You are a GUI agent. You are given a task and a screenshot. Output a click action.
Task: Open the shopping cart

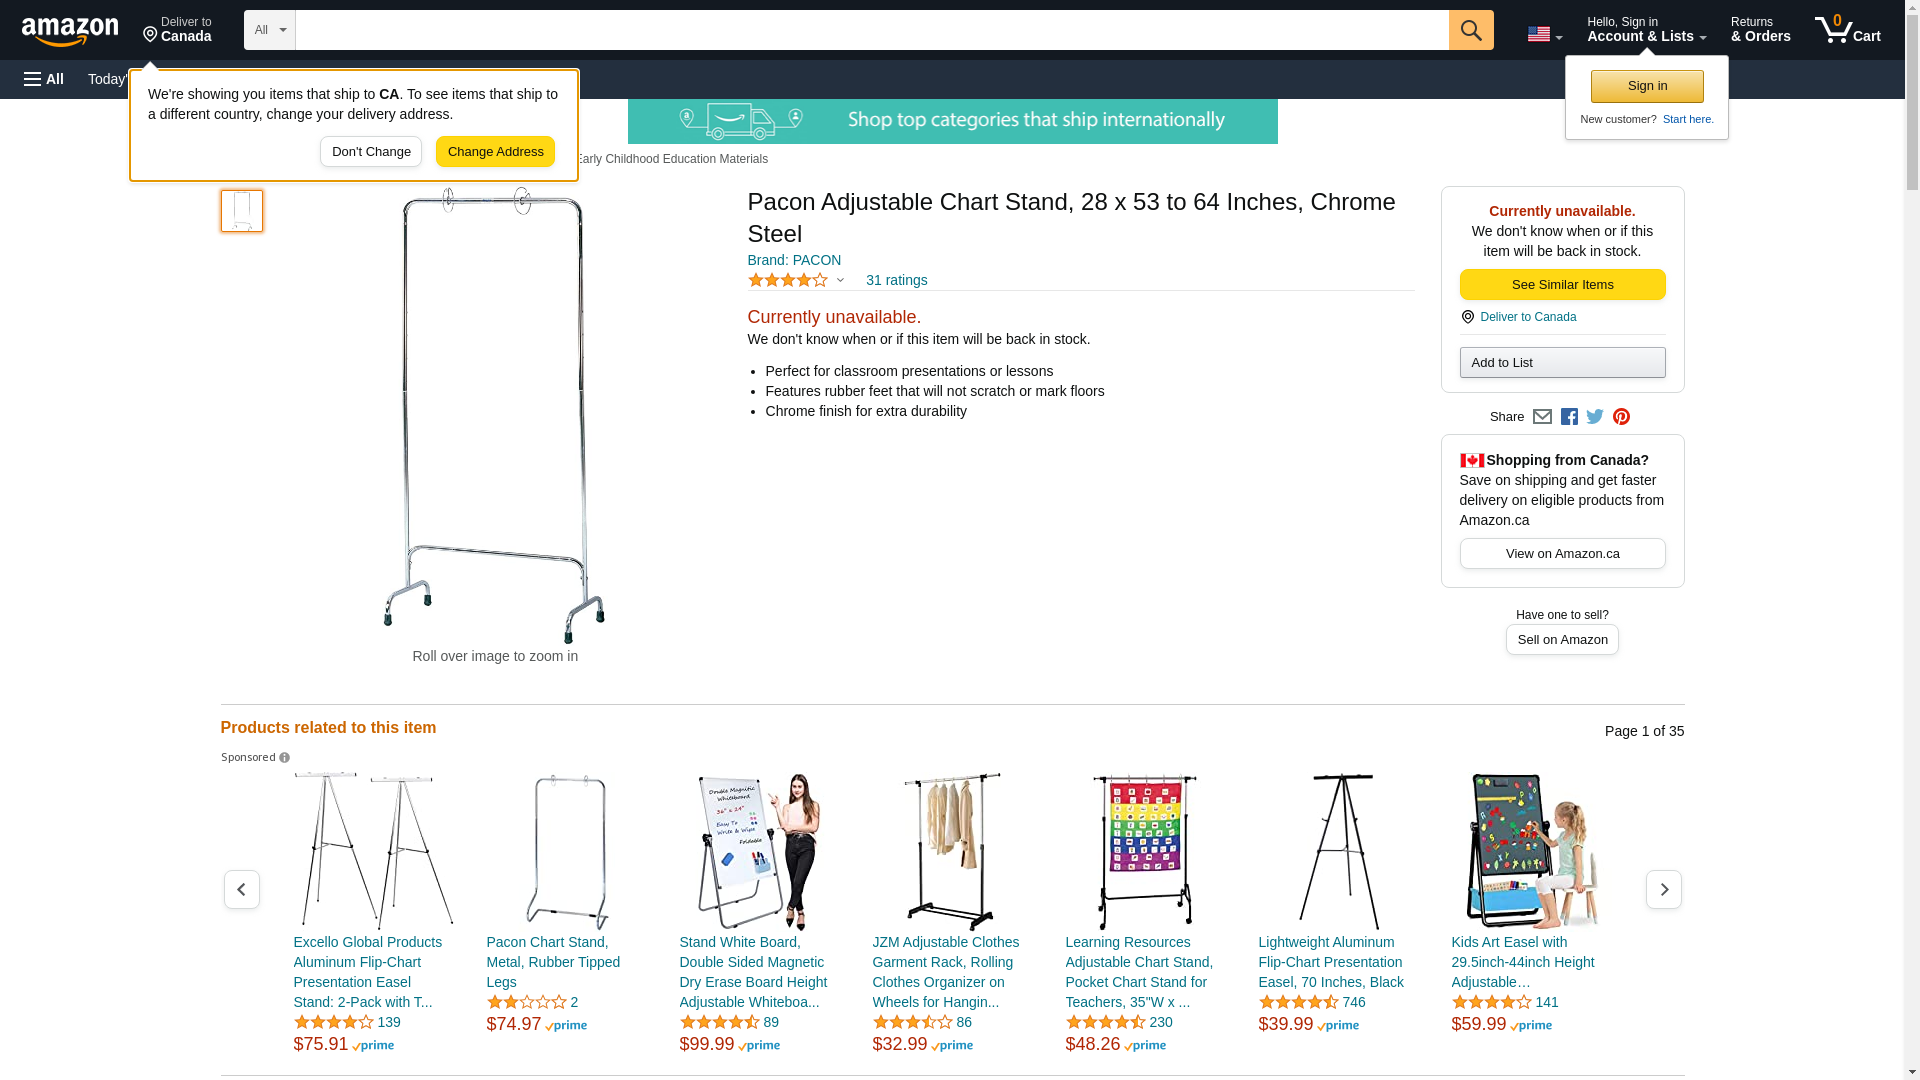click(1848, 30)
